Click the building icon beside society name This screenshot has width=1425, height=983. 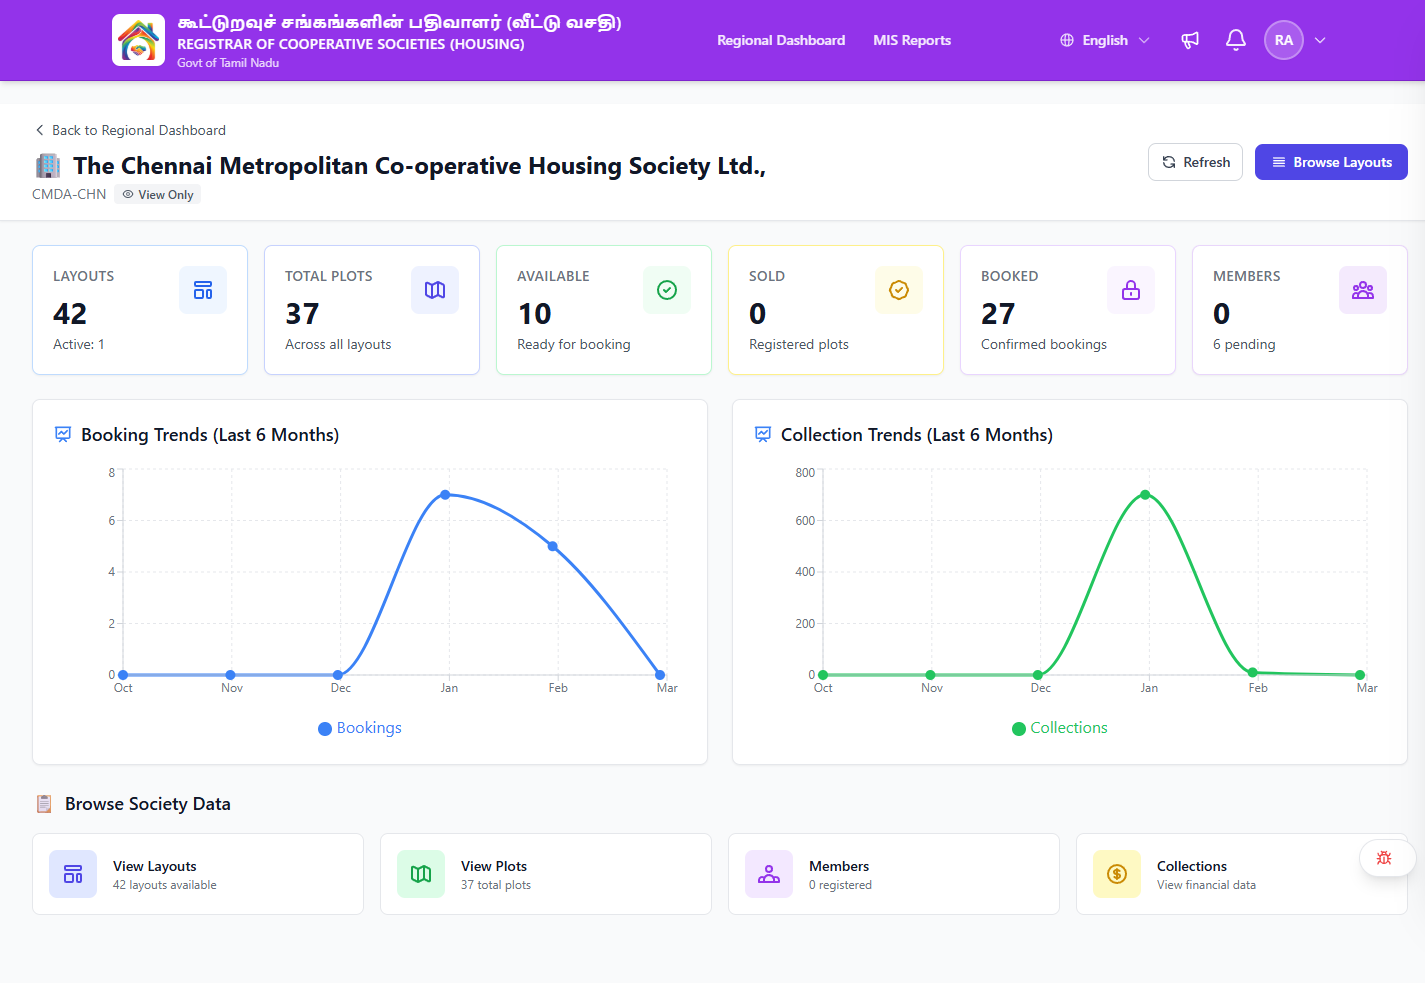click(x=48, y=165)
